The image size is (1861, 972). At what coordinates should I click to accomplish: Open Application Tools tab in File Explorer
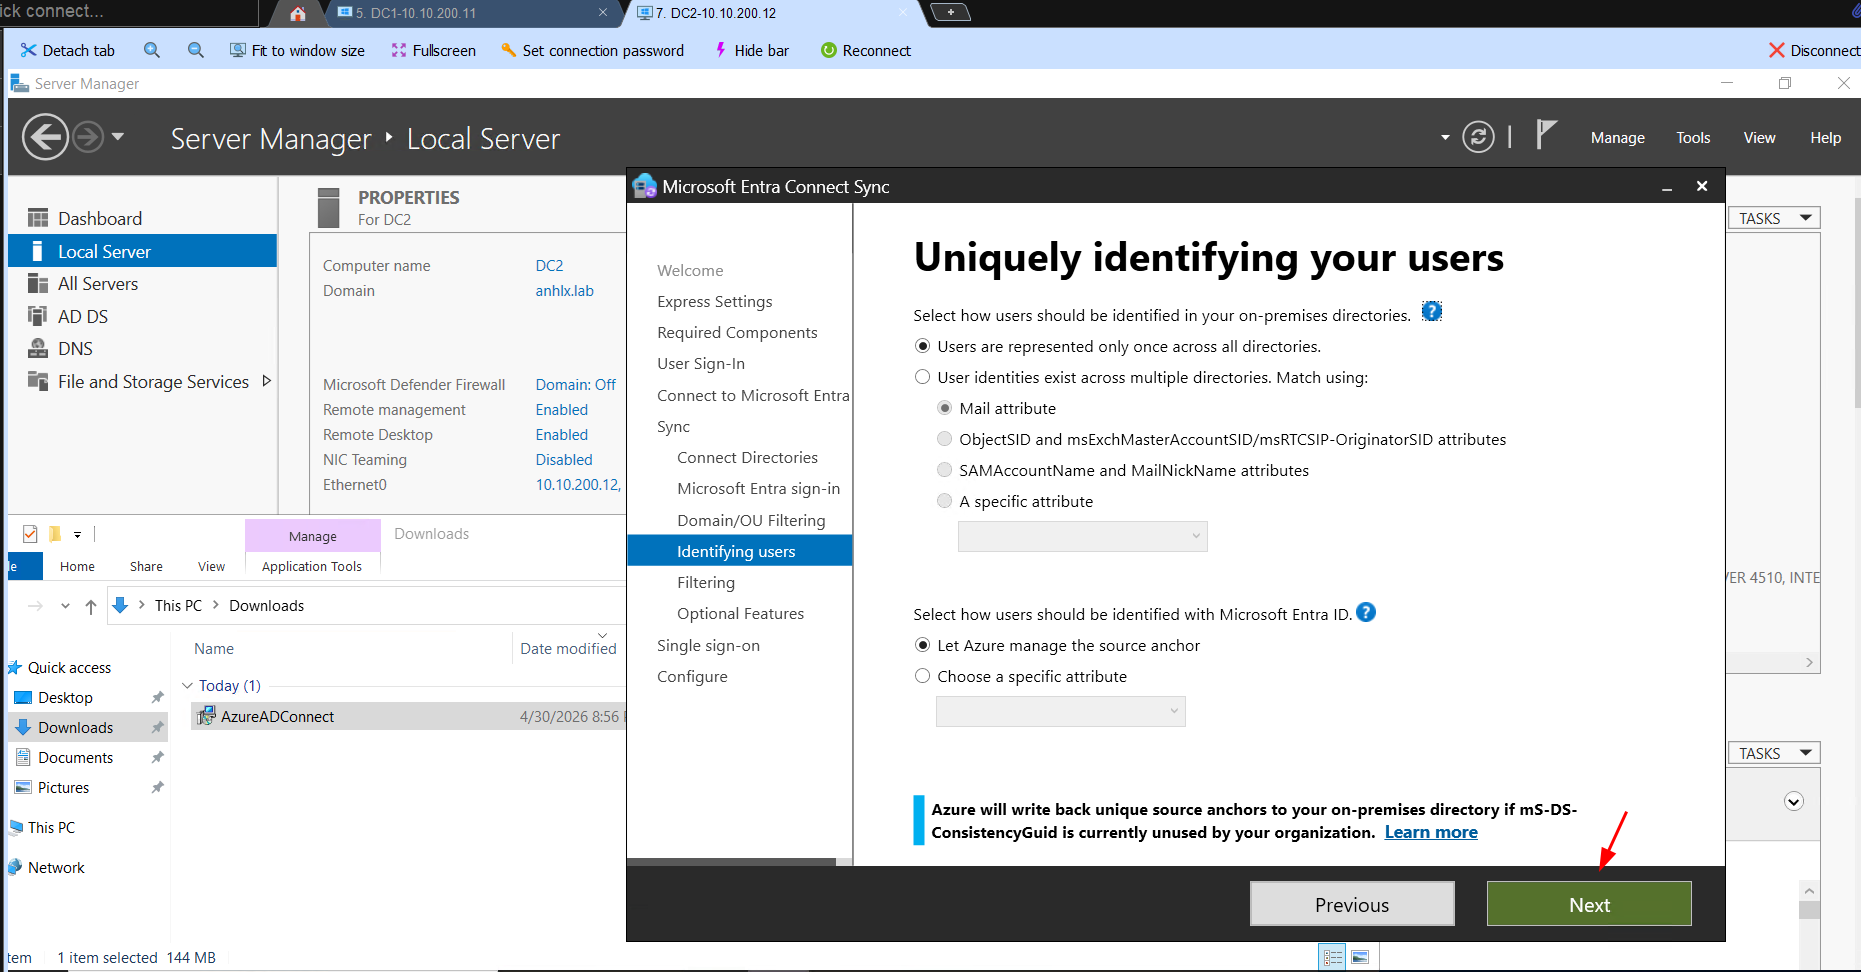coord(312,566)
